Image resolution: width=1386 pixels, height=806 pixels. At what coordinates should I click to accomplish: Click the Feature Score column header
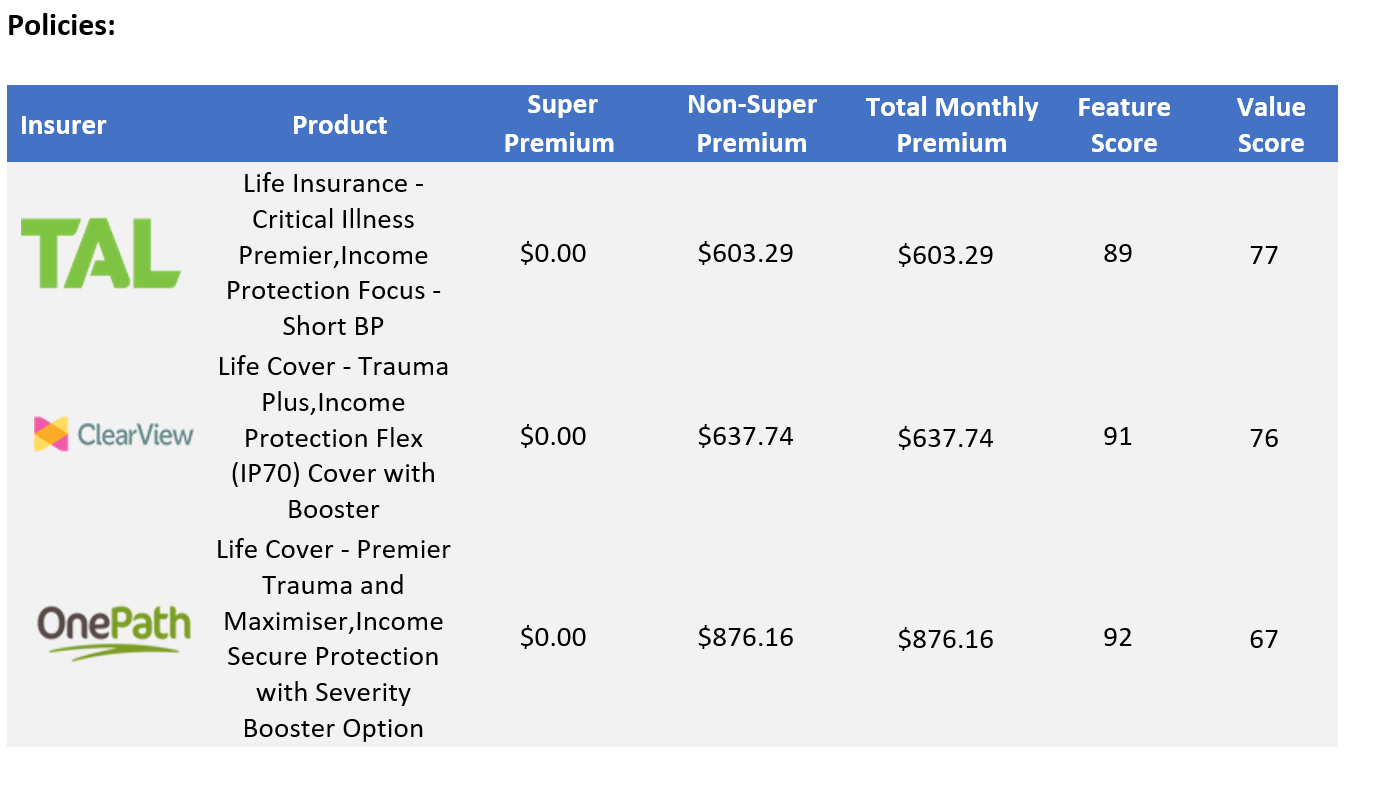pyautogui.click(x=1124, y=124)
